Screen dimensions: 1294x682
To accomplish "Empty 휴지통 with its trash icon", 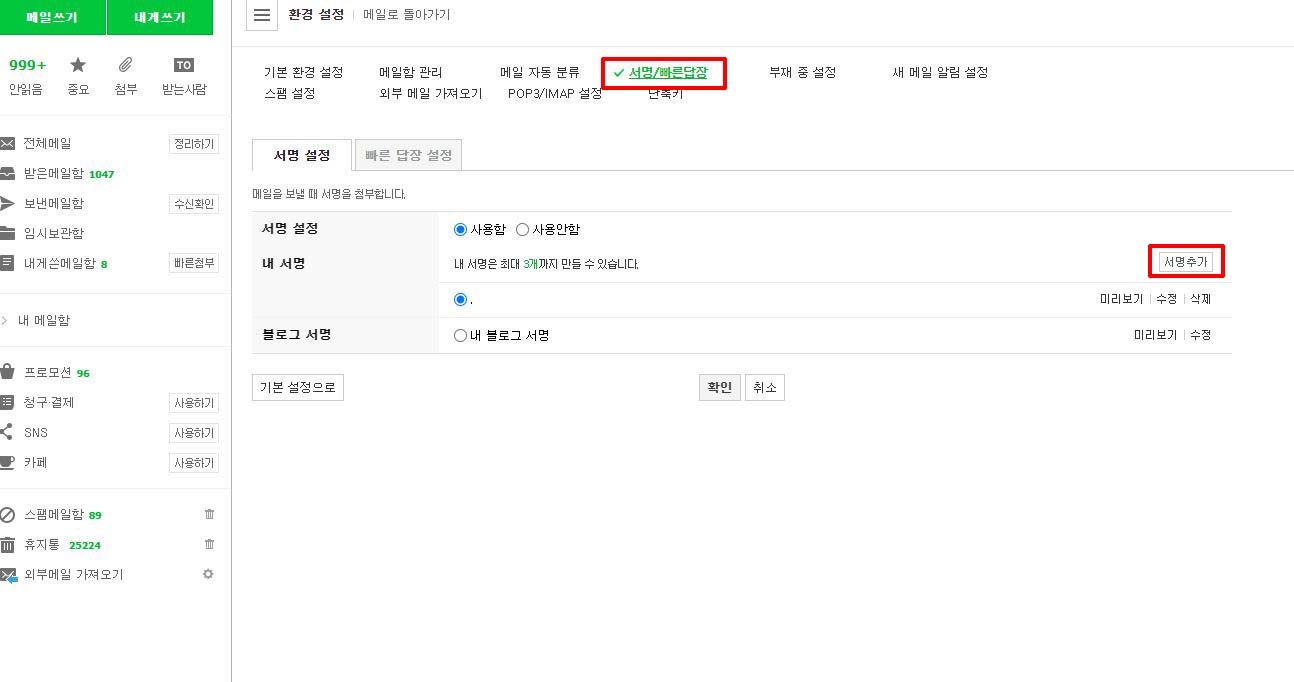I will [209, 544].
